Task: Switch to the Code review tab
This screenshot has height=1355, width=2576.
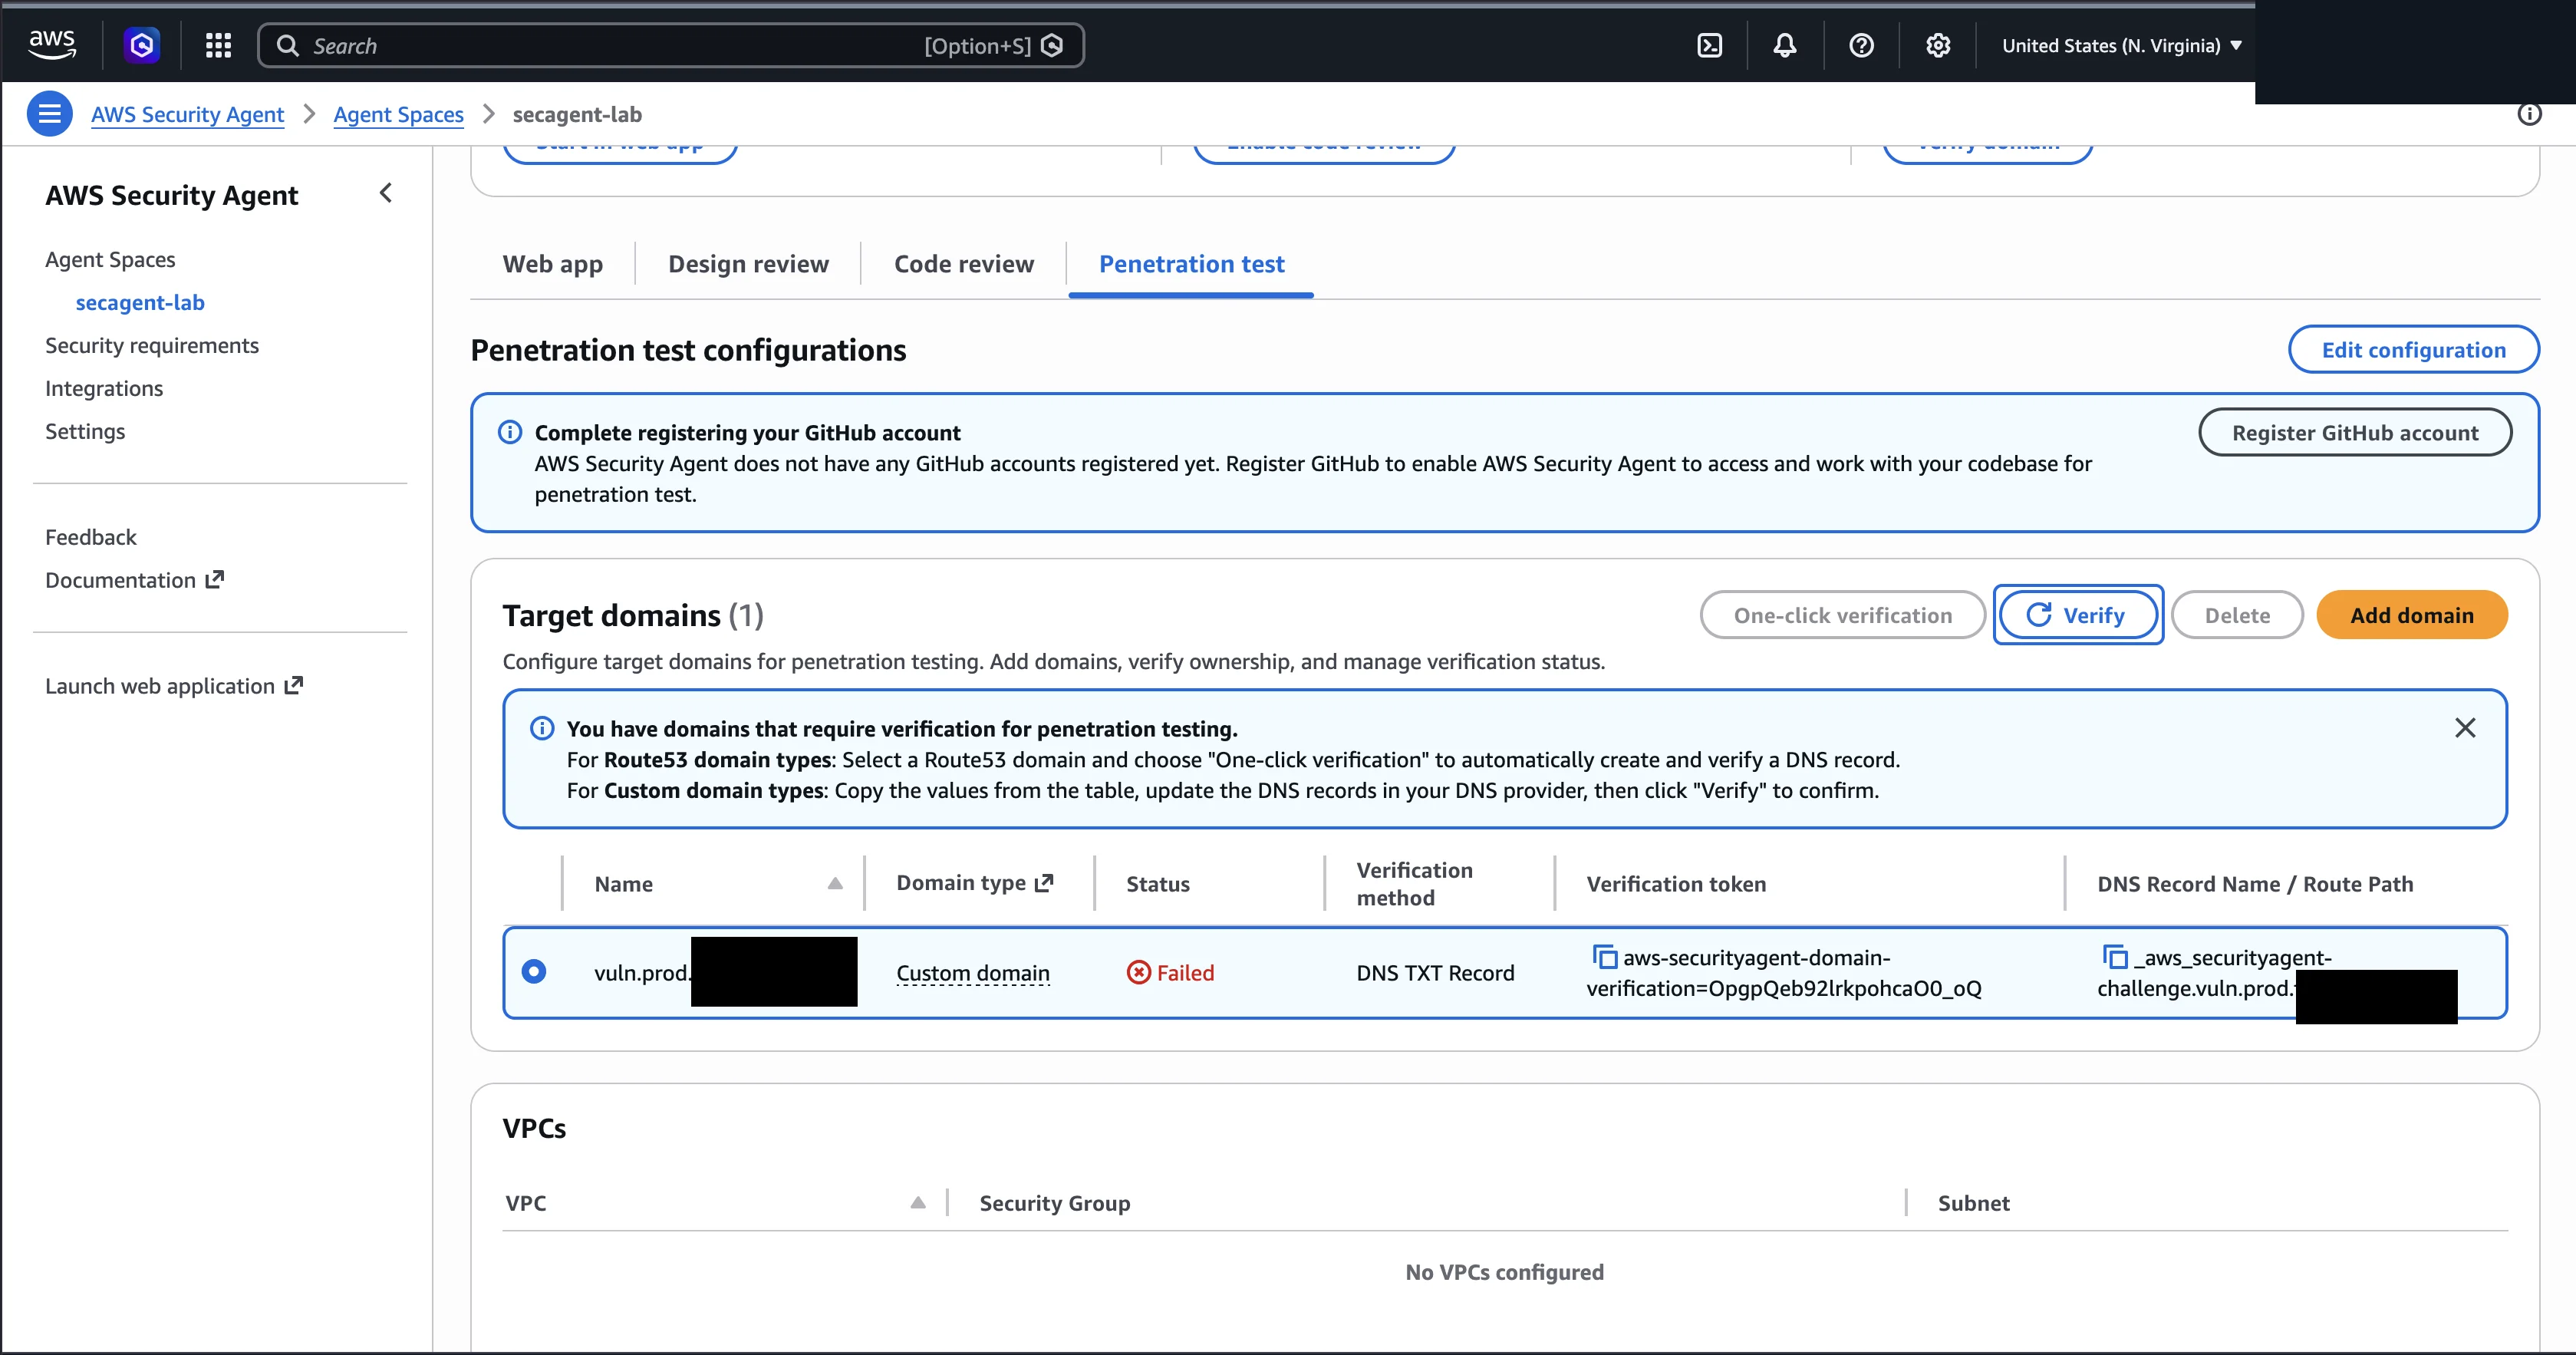Action: click(964, 264)
